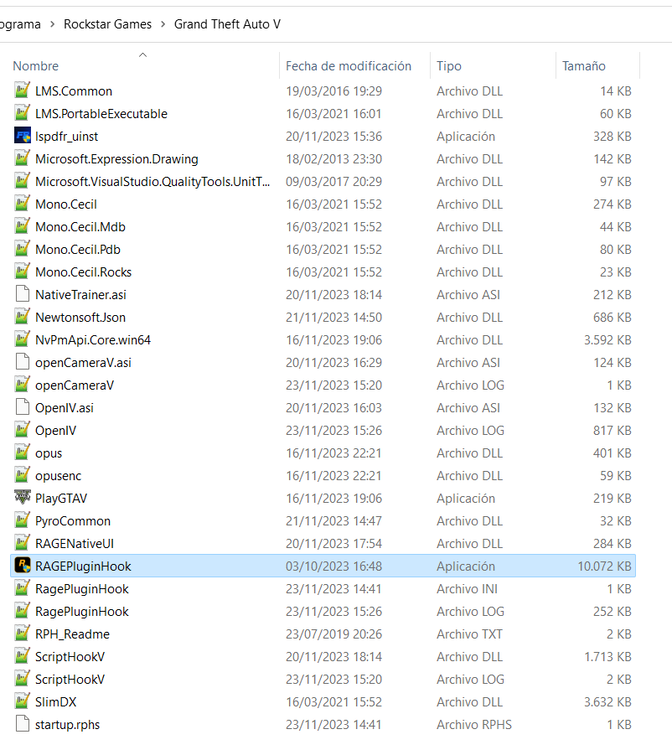Select RagePluginHook LOG file name
The image size is (672, 750).
pyautogui.click(x=82, y=611)
